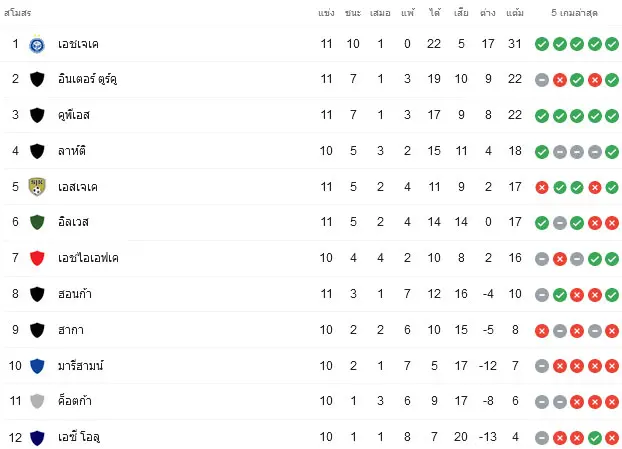This screenshot has width=622, height=449.
Task: Click the สโมสร club column header
Action: click(17, 13)
